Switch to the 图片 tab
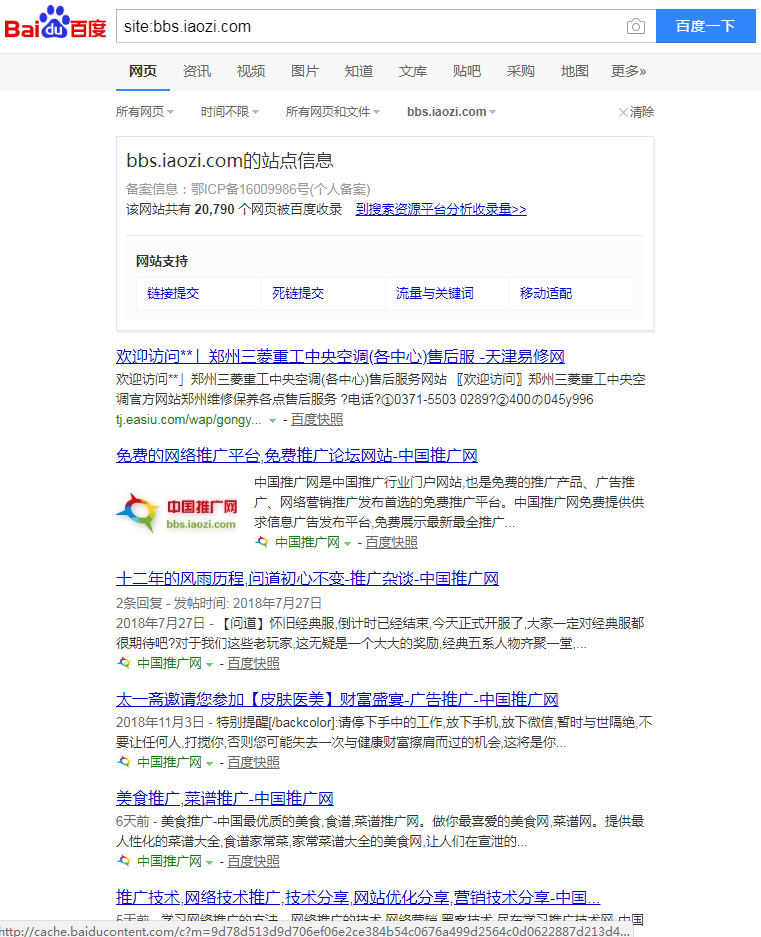 click(304, 71)
